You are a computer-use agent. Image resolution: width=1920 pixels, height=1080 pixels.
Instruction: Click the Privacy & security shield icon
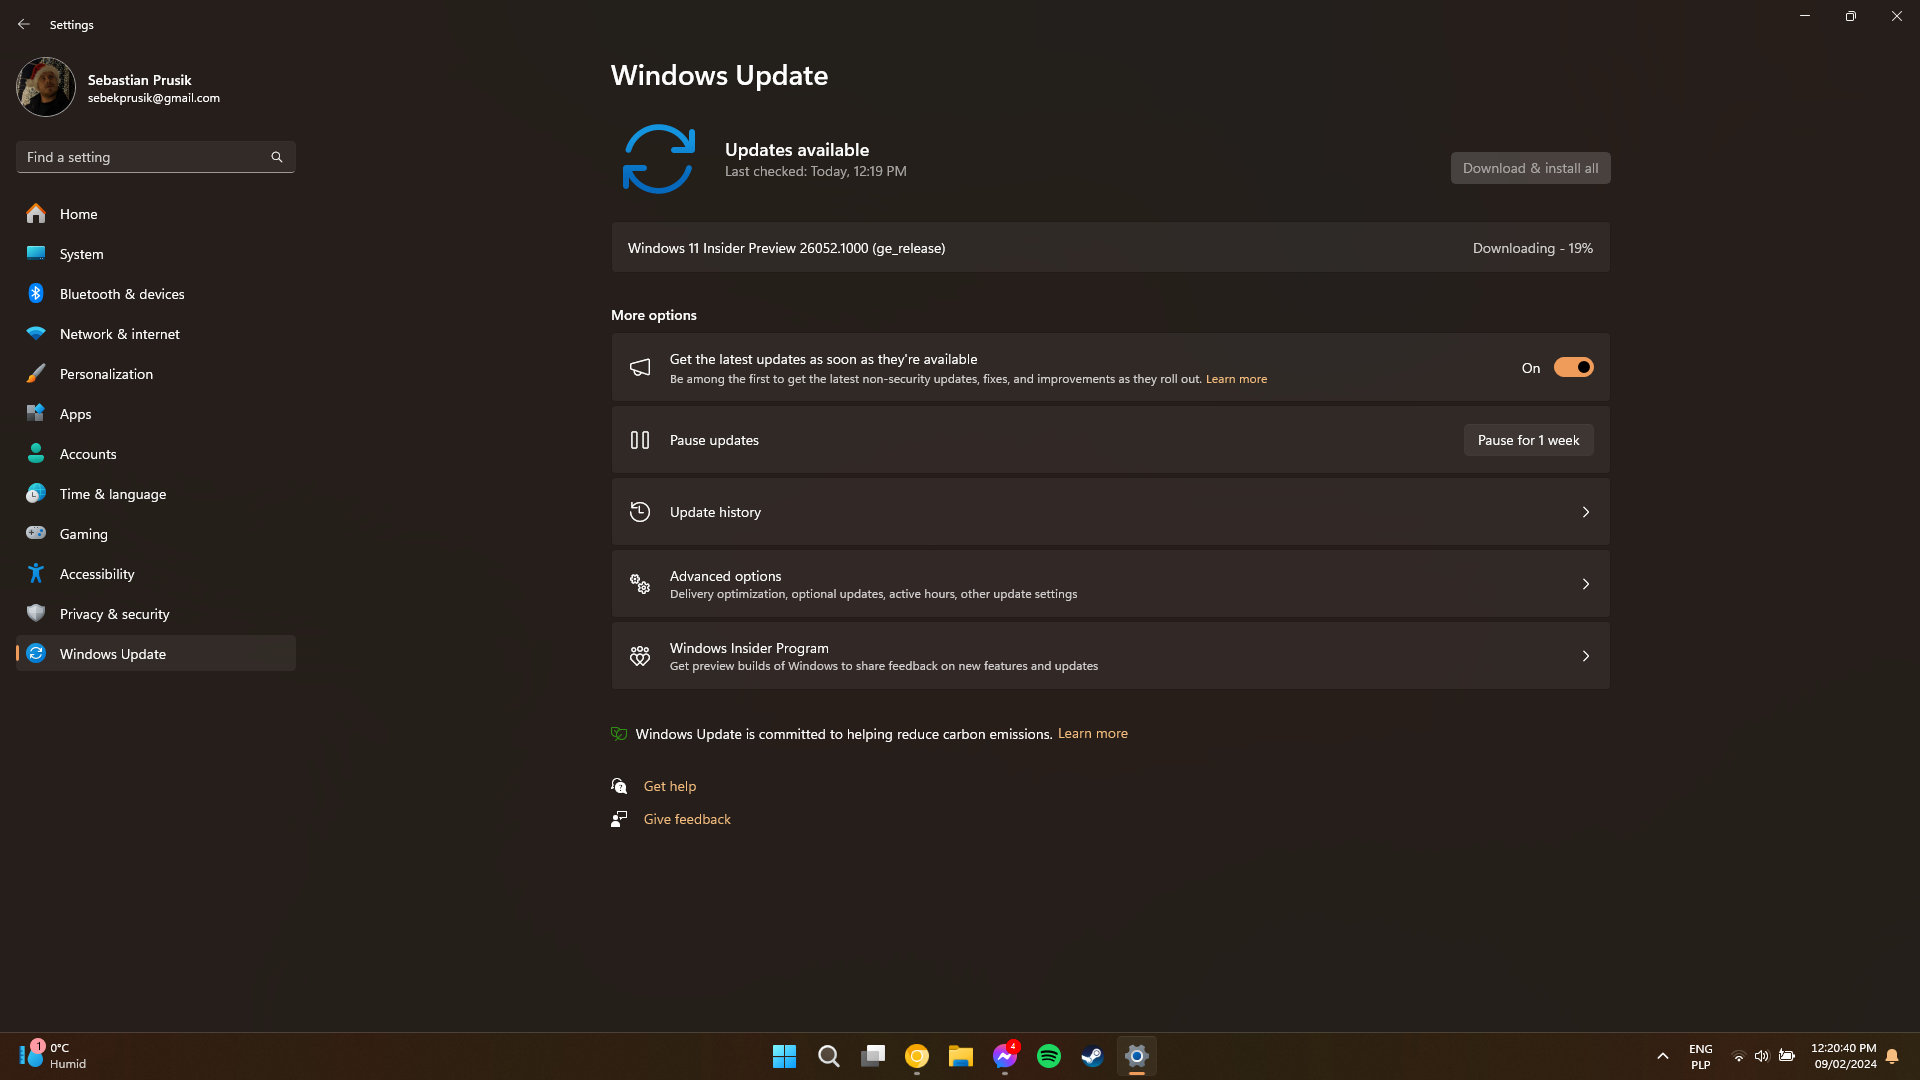tap(35, 613)
